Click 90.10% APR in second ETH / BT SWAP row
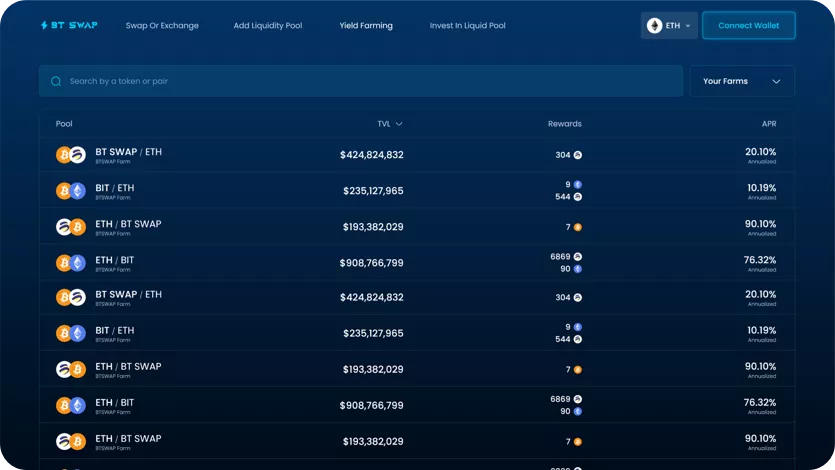Viewport: 835px width, 470px height. tap(760, 367)
